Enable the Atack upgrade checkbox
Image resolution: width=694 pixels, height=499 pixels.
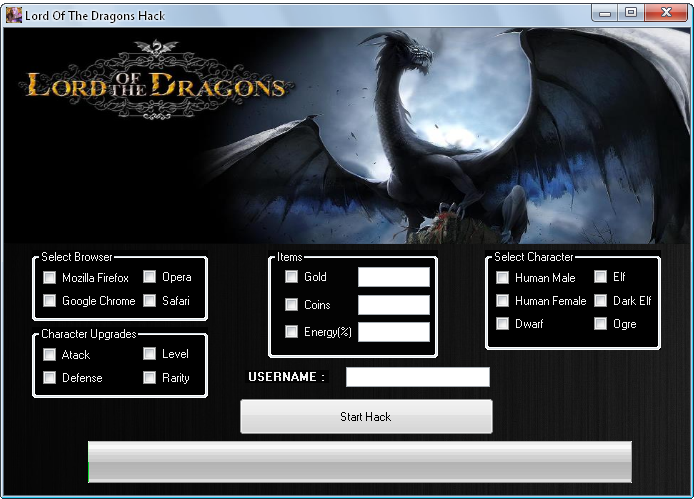(x=50, y=354)
